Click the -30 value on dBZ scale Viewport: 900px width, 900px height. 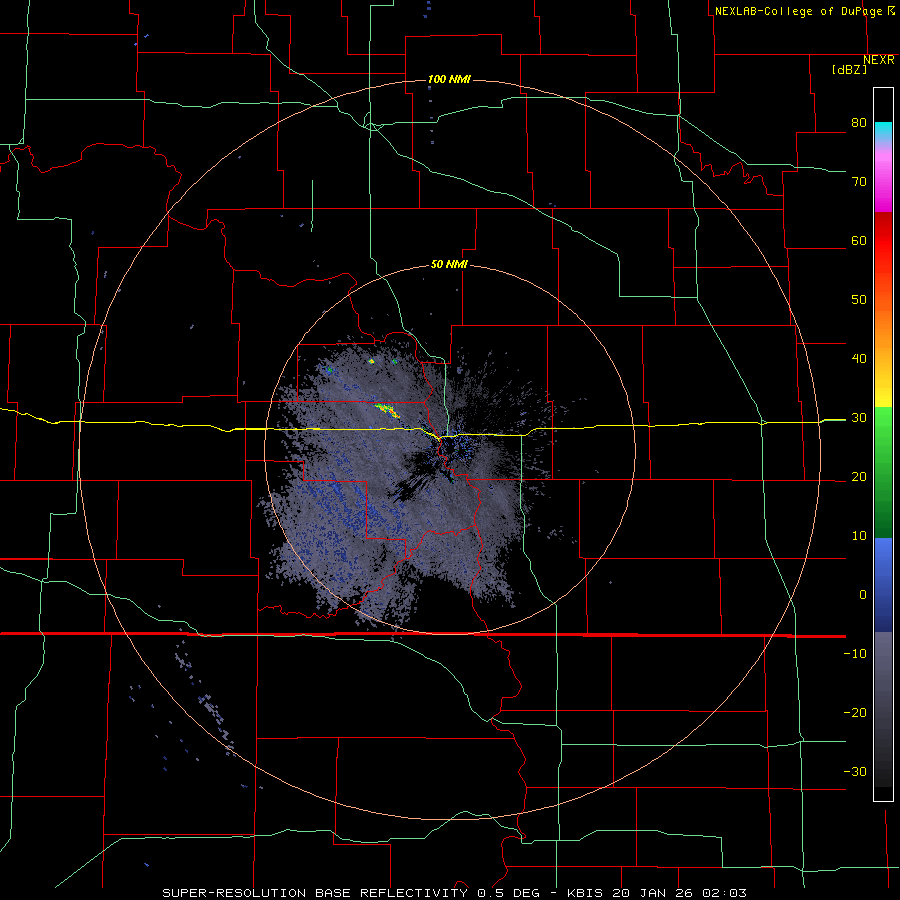[855, 771]
